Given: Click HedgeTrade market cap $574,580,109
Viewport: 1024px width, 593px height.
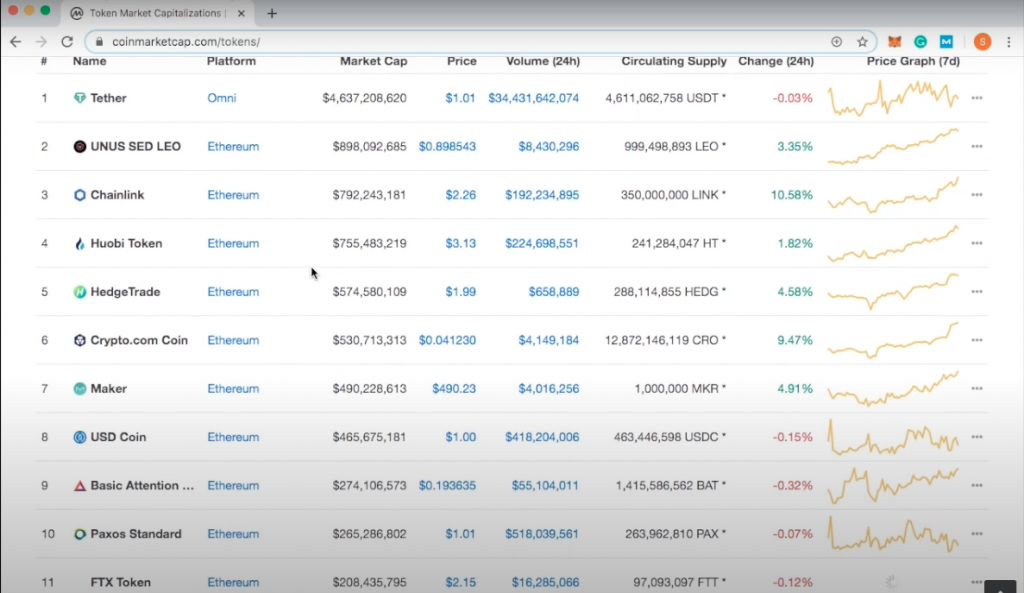Looking at the screenshot, I should [x=370, y=291].
